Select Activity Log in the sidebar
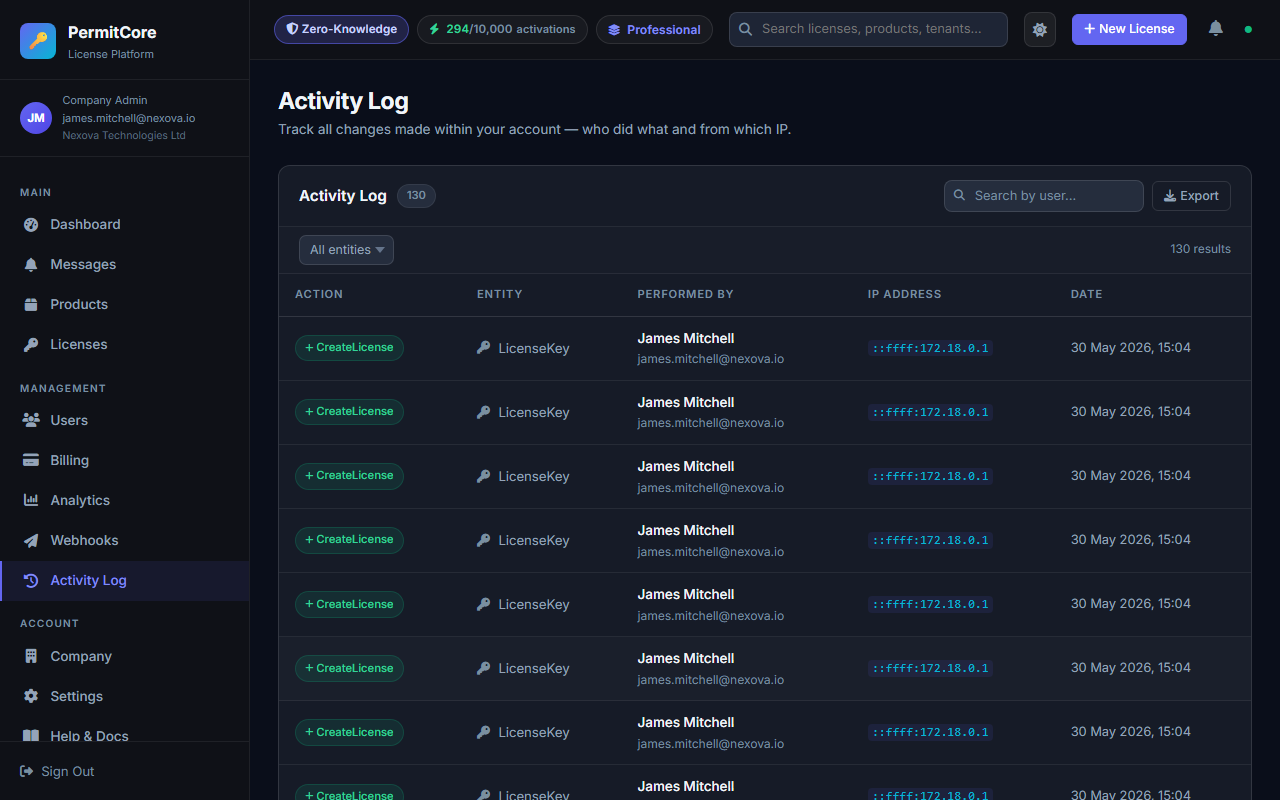This screenshot has height=800, width=1280. [x=125, y=580]
